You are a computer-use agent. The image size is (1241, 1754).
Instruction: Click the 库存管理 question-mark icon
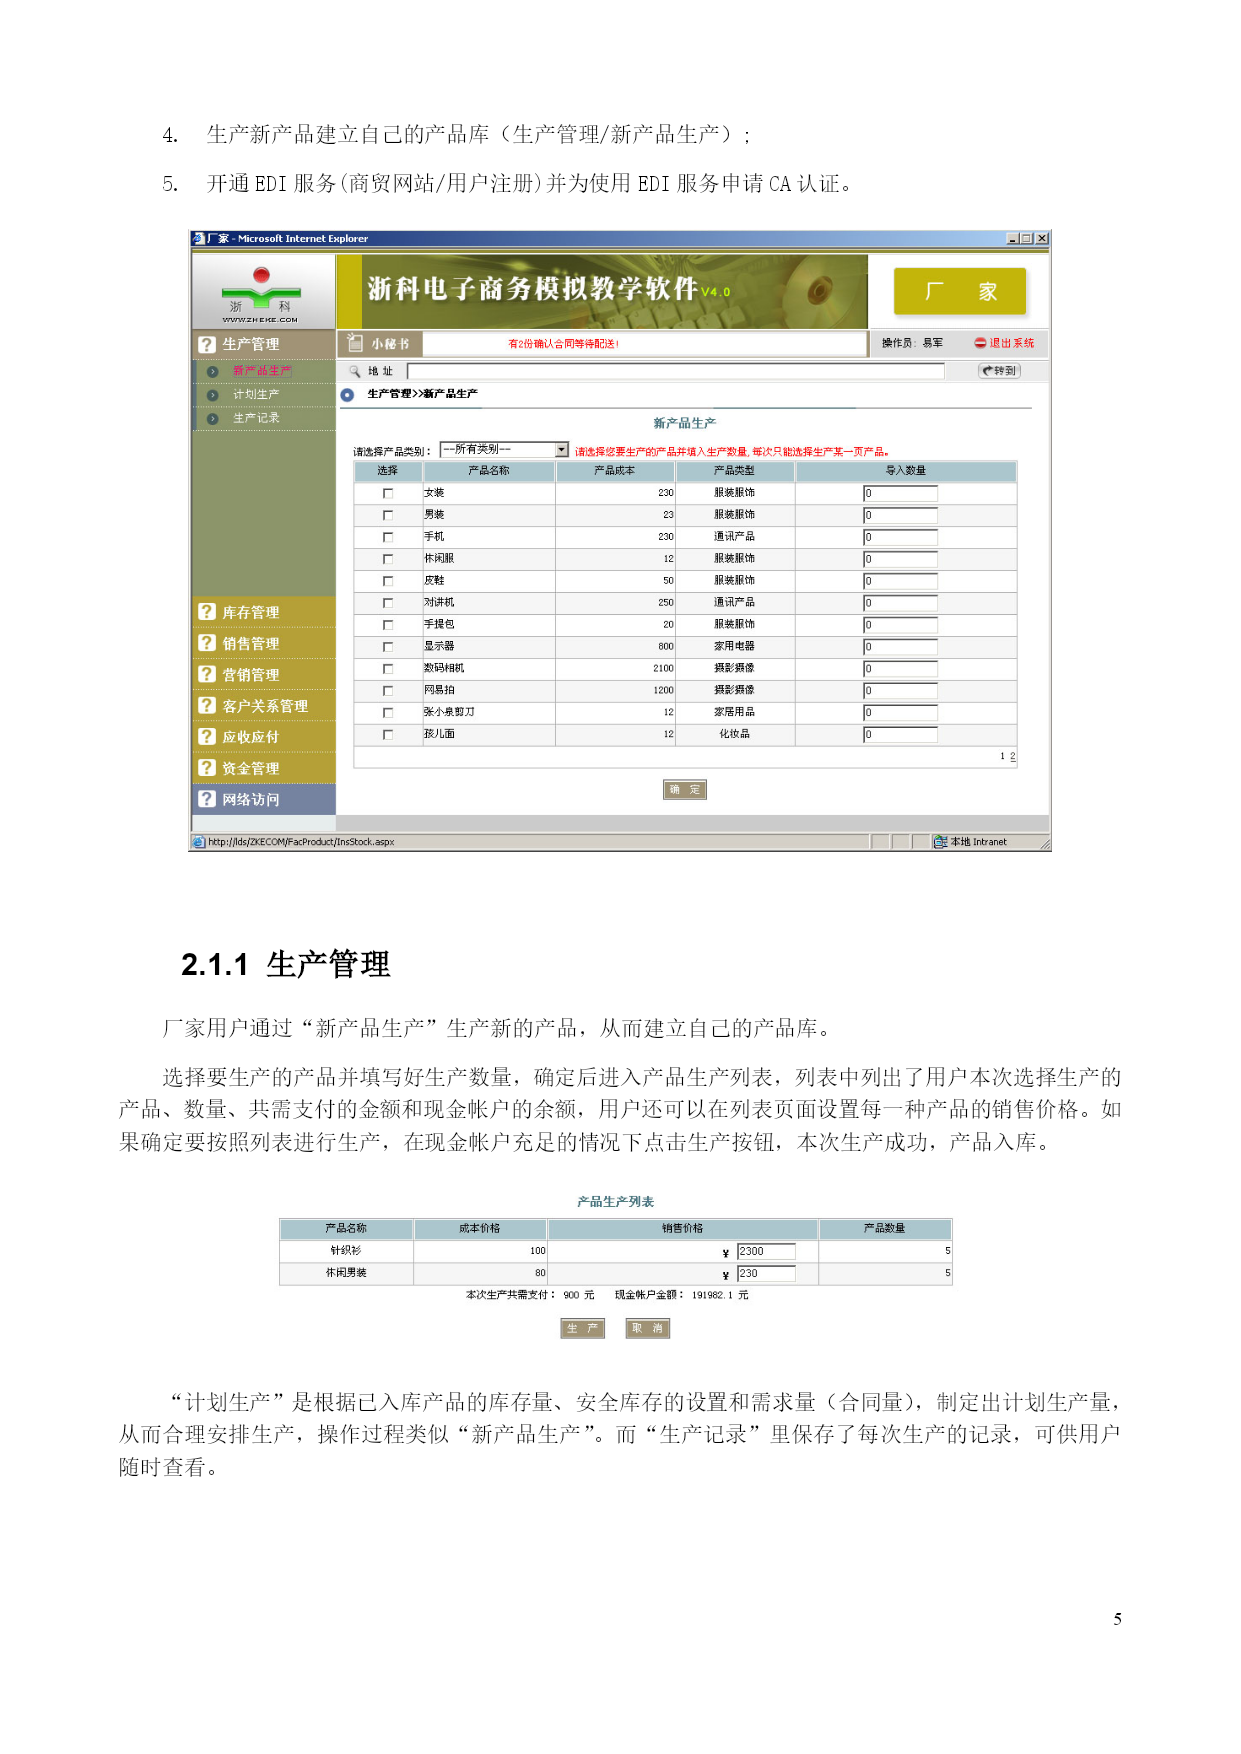[x=207, y=612]
